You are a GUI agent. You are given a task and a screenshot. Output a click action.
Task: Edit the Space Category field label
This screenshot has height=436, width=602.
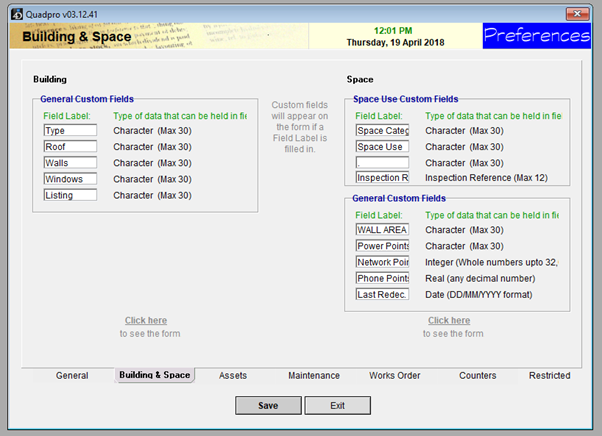(x=382, y=130)
